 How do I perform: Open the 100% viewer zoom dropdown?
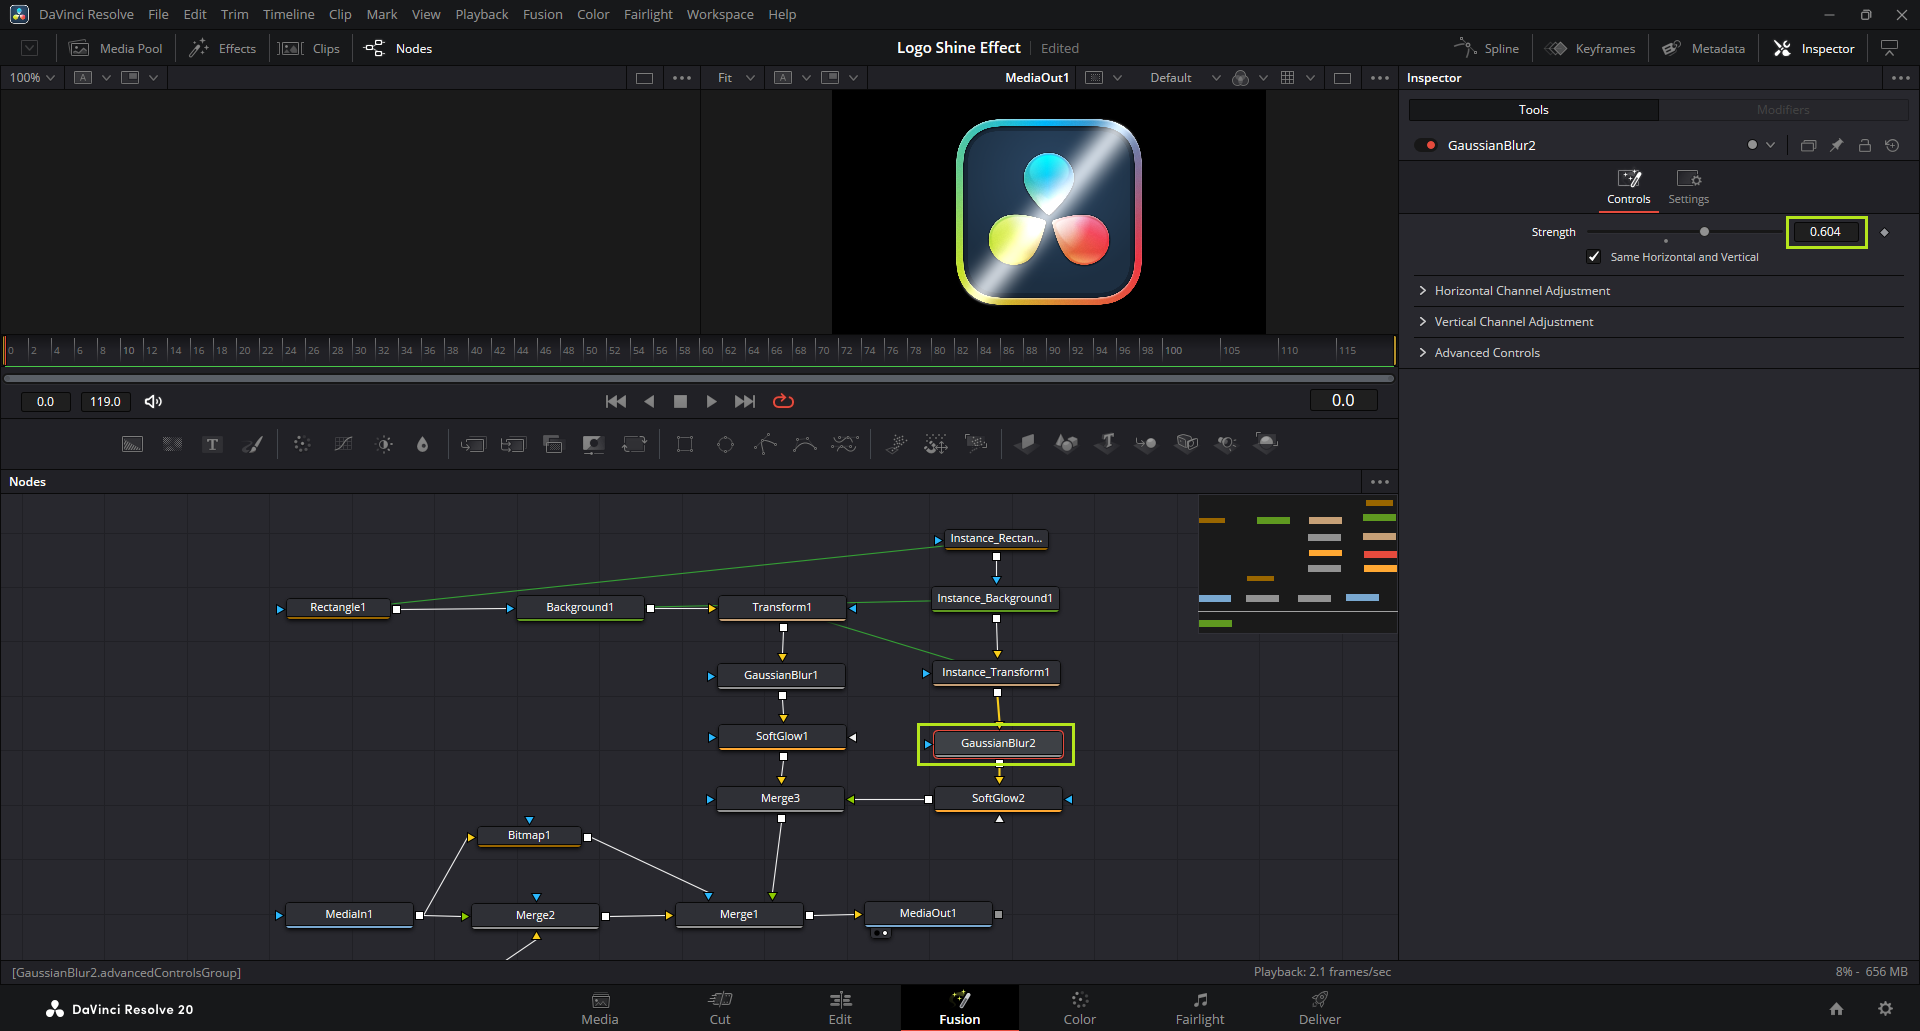[x=32, y=78]
